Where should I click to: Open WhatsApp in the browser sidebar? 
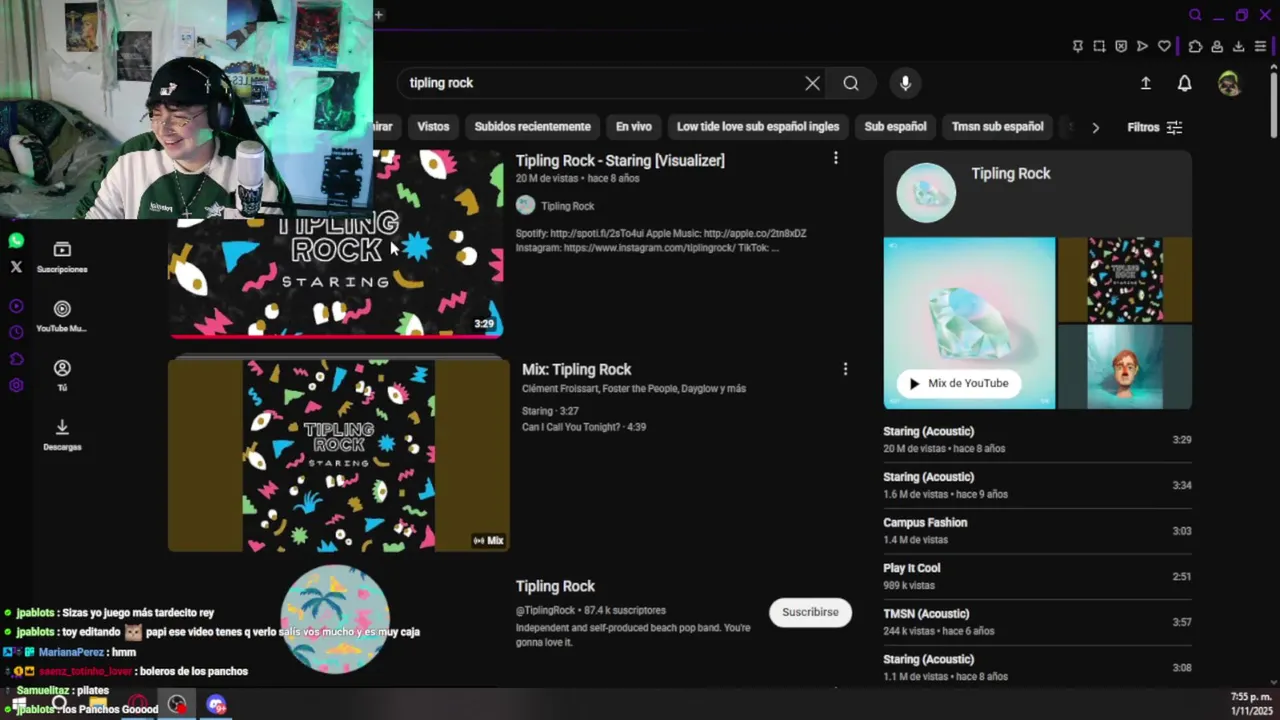click(x=16, y=241)
